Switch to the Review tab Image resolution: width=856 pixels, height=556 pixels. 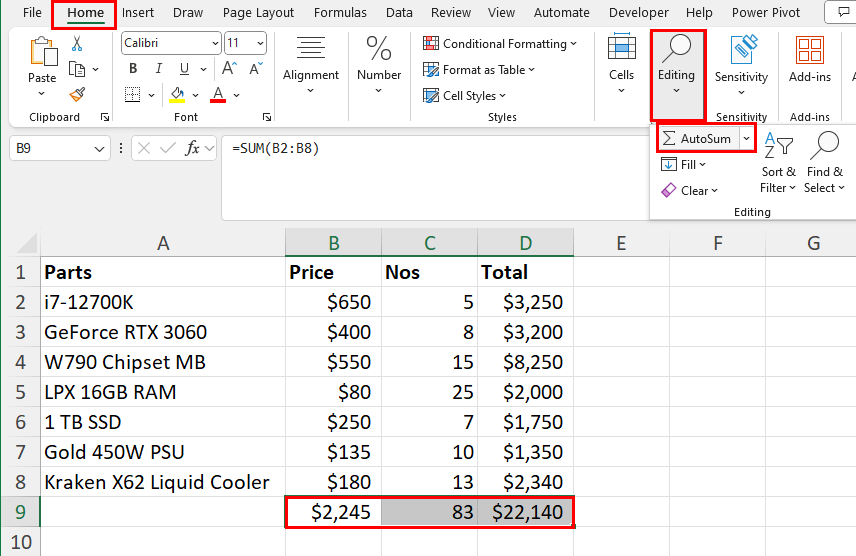[x=451, y=13]
